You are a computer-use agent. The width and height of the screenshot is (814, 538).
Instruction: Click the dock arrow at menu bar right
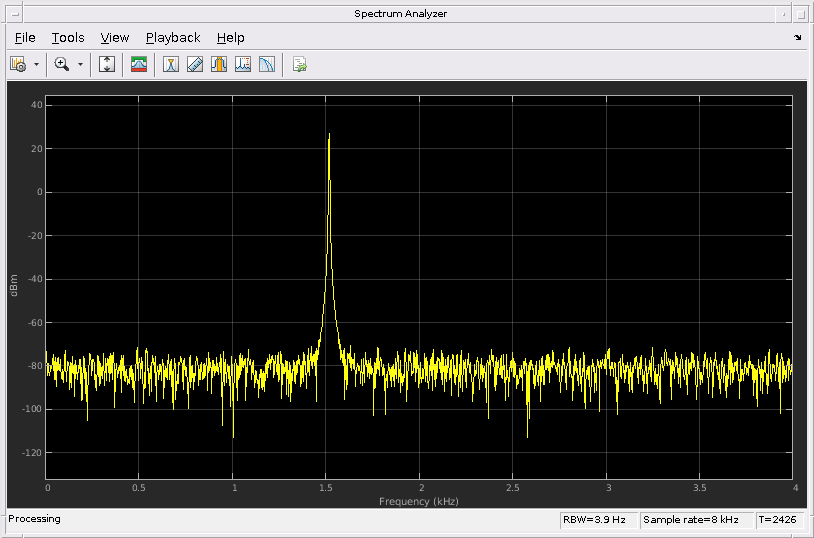click(797, 37)
